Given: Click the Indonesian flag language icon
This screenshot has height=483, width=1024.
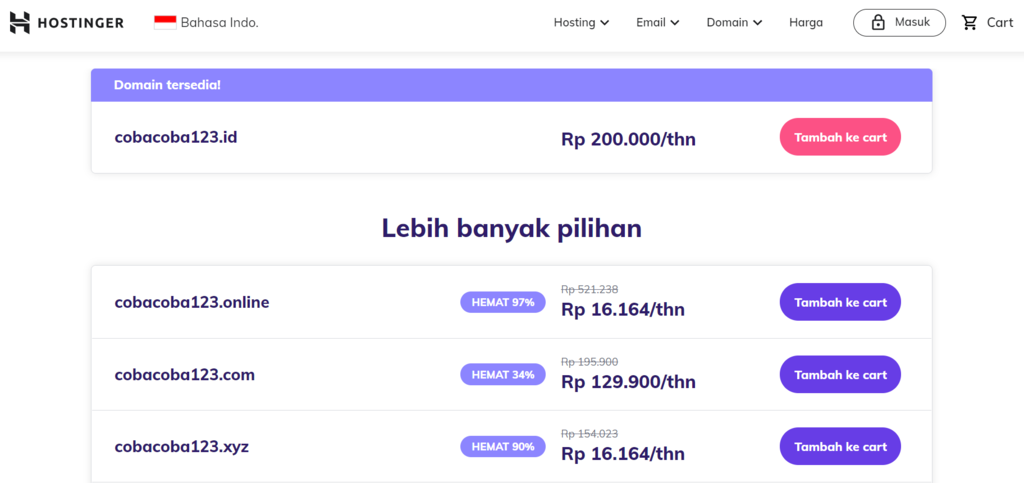Looking at the screenshot, I should pos(165,23).
